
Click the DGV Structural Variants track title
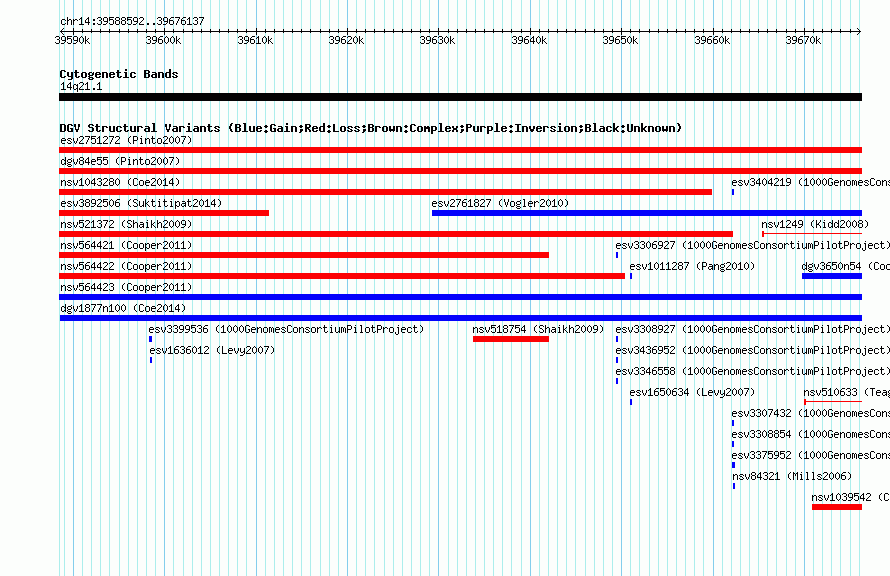click(x=371, y=128)
